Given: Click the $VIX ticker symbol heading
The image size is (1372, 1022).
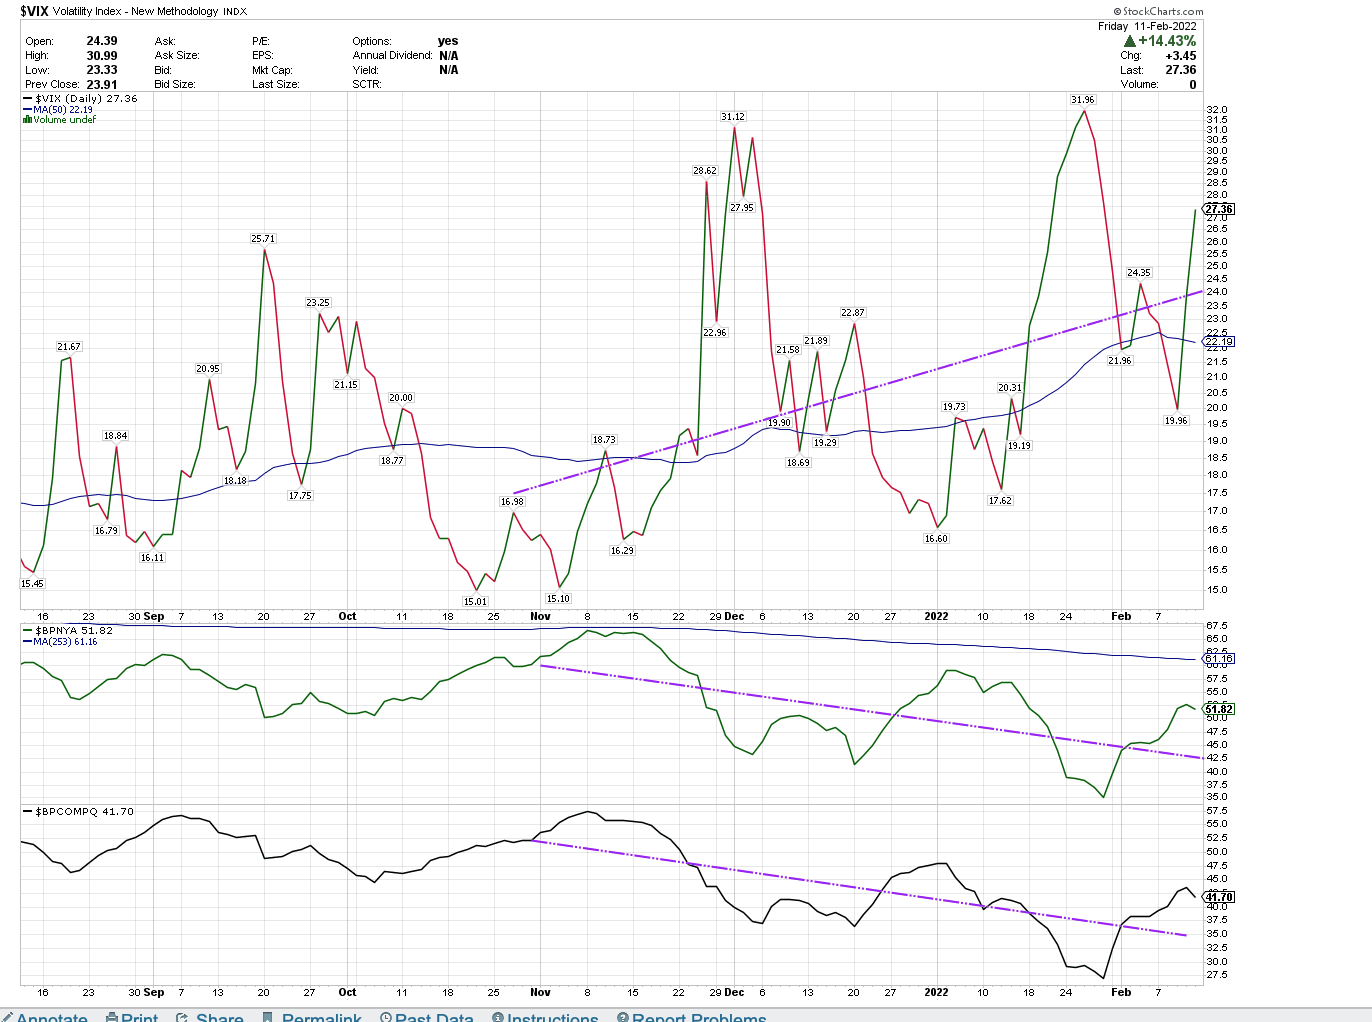Looking at the screenshot, I should click(34, 11).
